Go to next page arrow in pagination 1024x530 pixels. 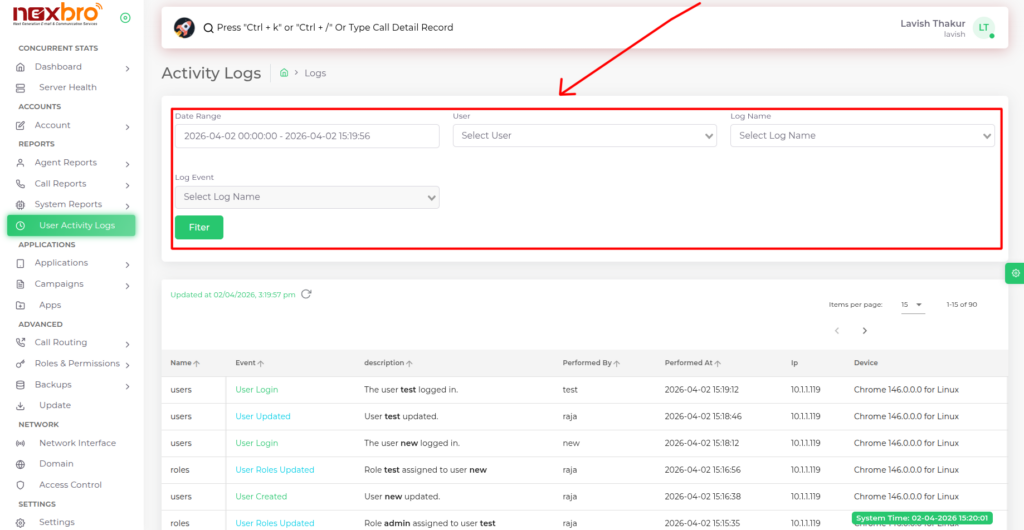point(864,330)
